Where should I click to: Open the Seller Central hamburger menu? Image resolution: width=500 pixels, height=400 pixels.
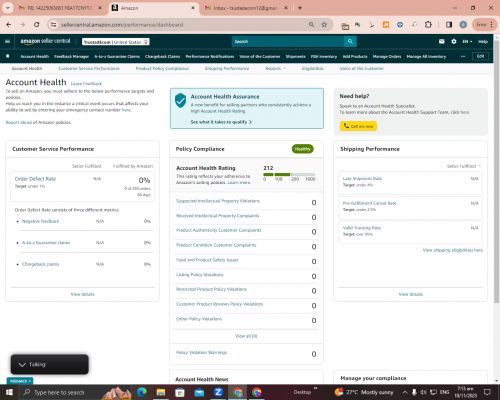[x=7, y=41]
